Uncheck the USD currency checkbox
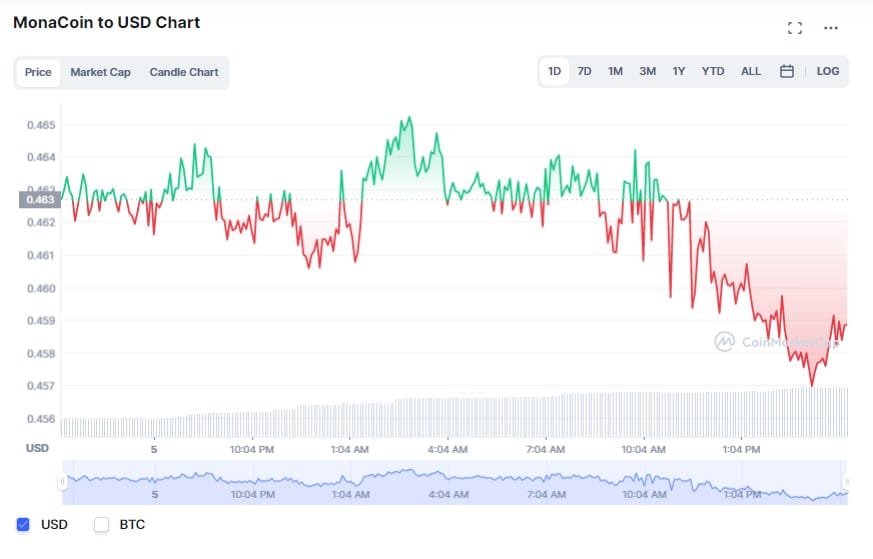The height and width of the screenshot is (559, 873). point(23,524)
